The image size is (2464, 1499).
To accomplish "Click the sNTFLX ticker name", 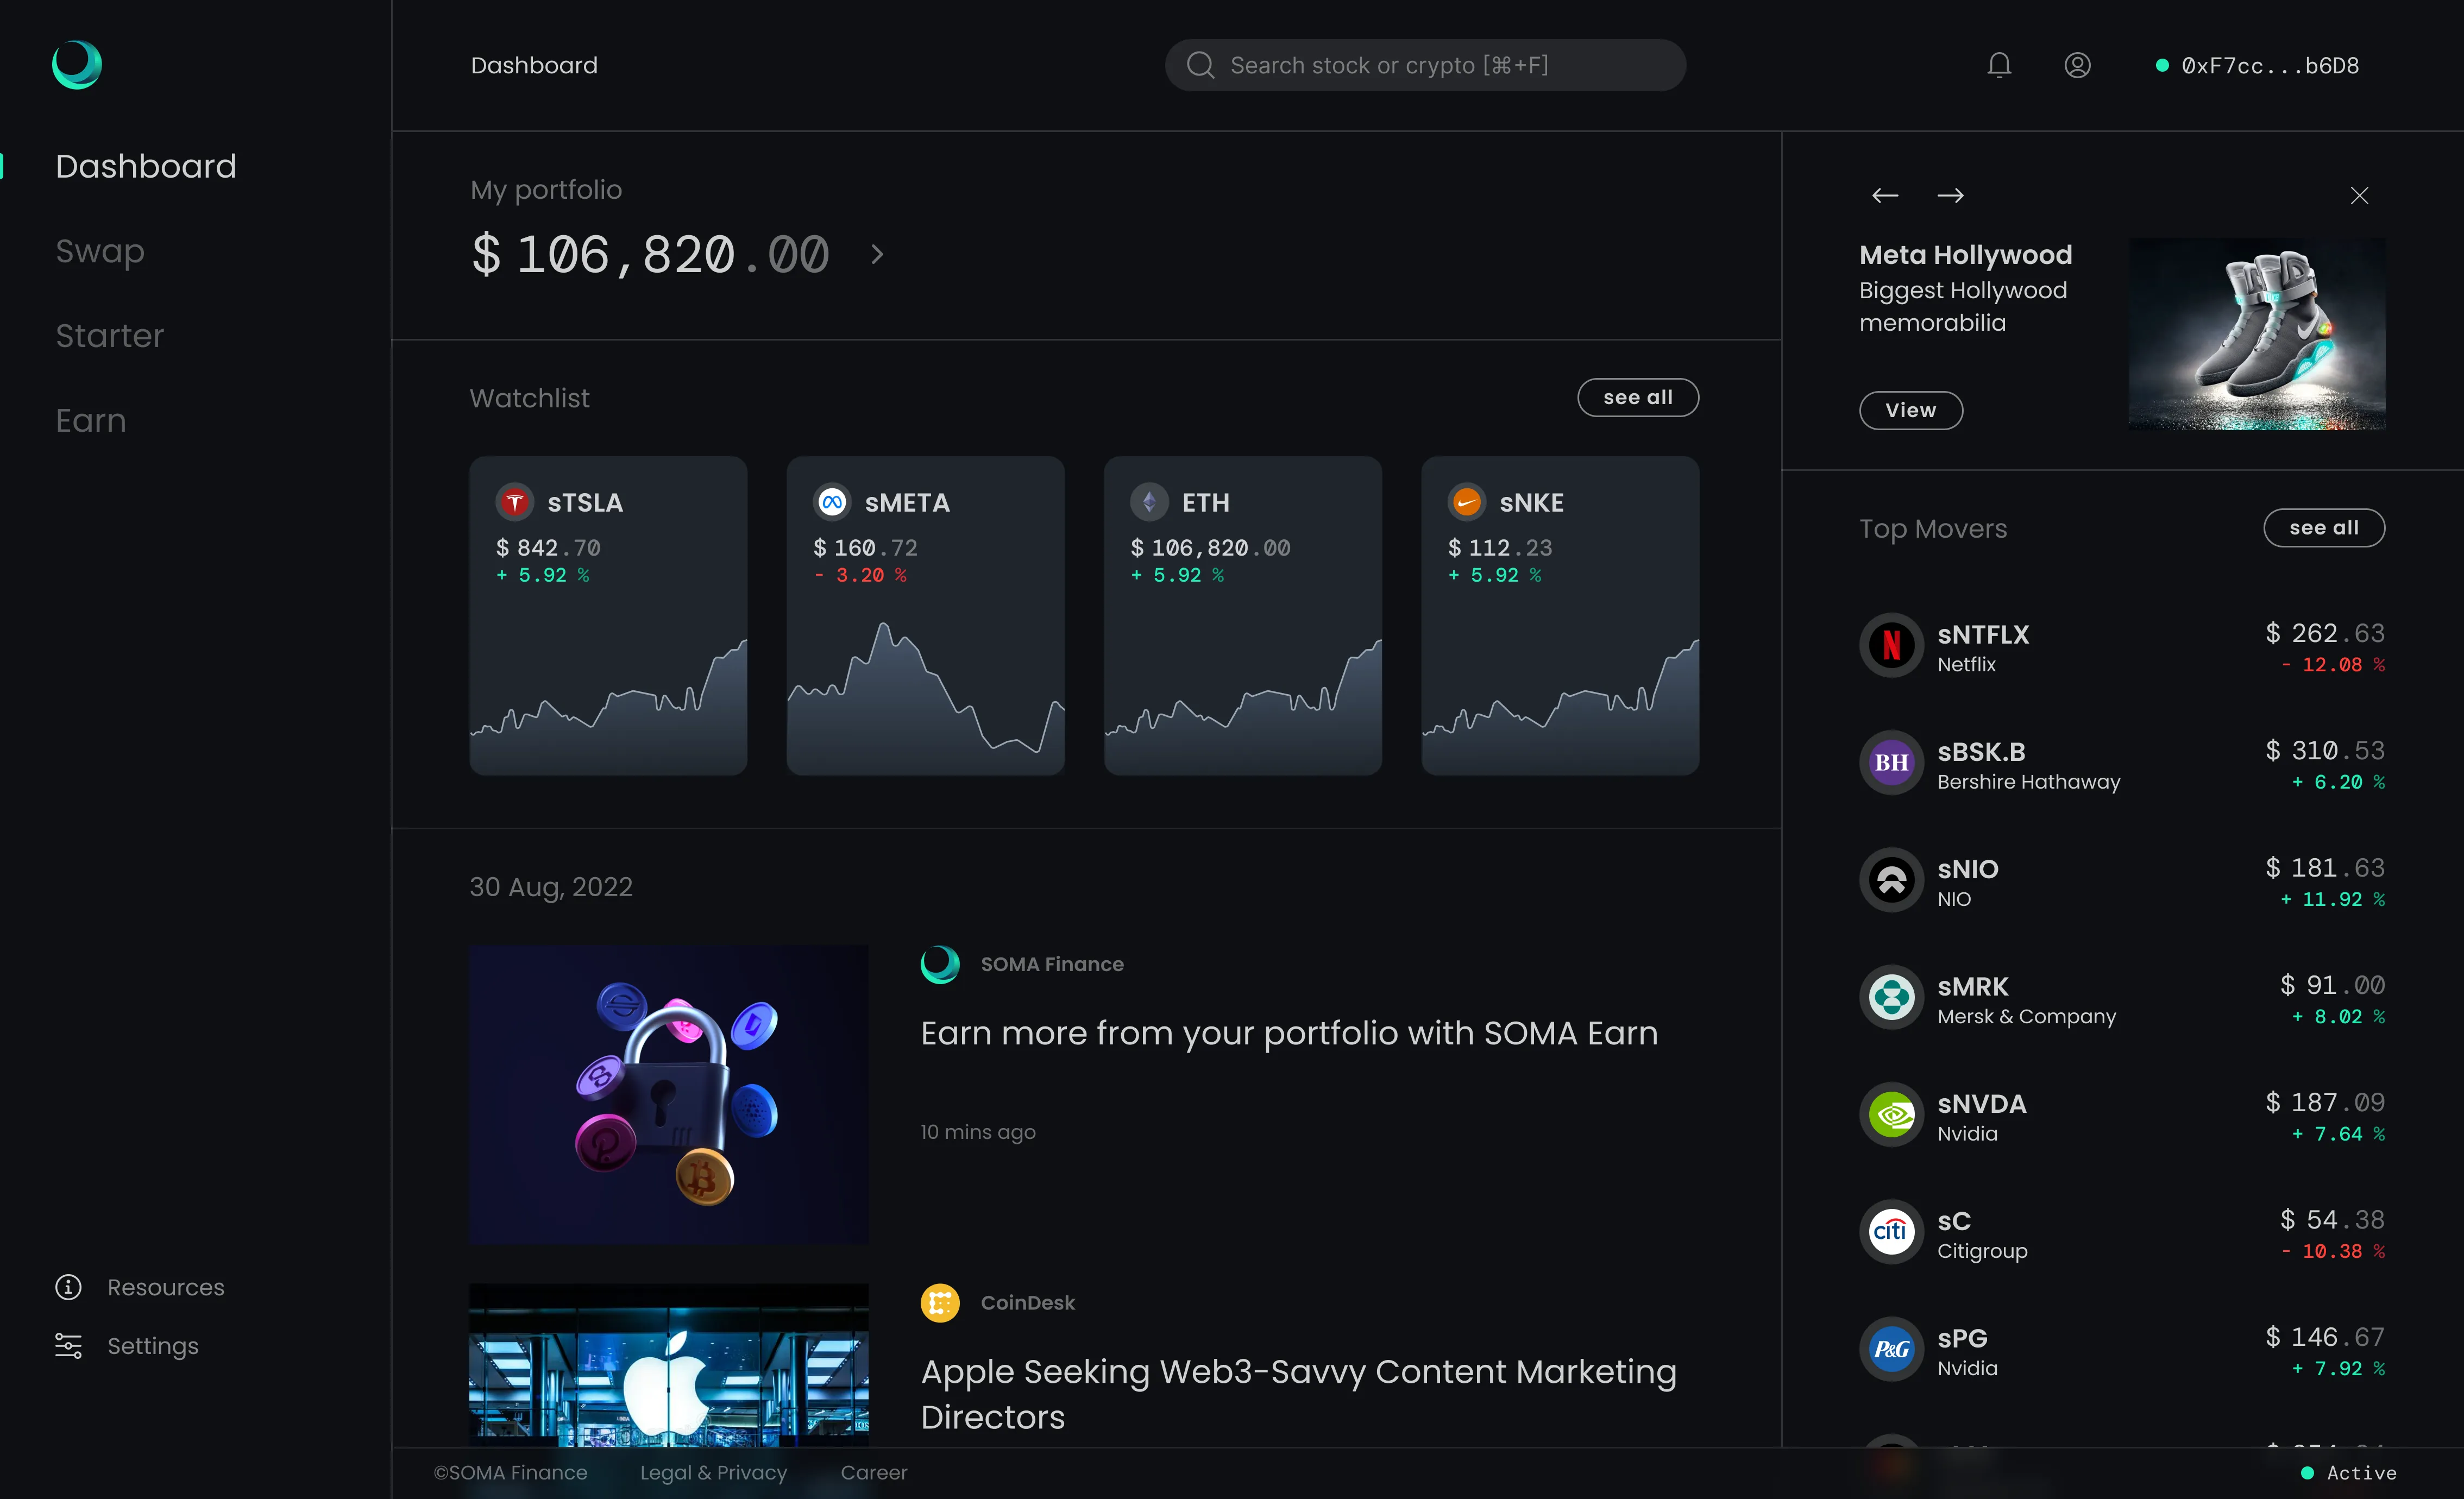I will pos(1983,634).
